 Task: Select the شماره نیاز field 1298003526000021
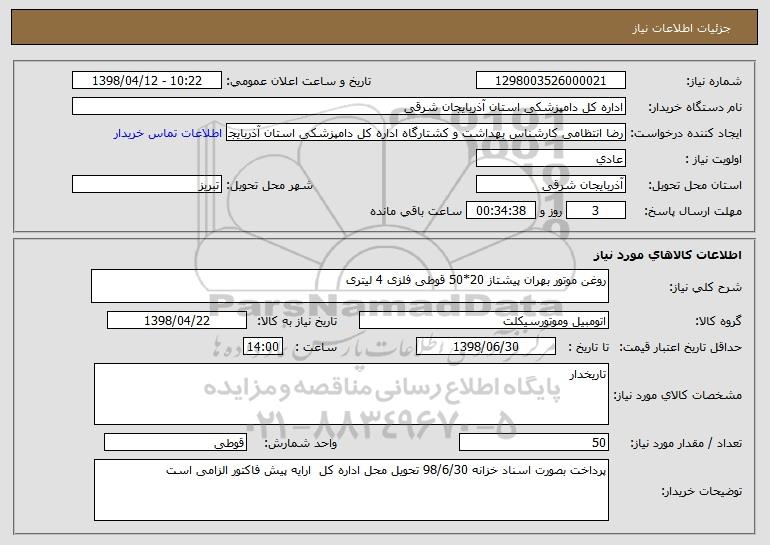pyautogui.click(x=550, y=81)
